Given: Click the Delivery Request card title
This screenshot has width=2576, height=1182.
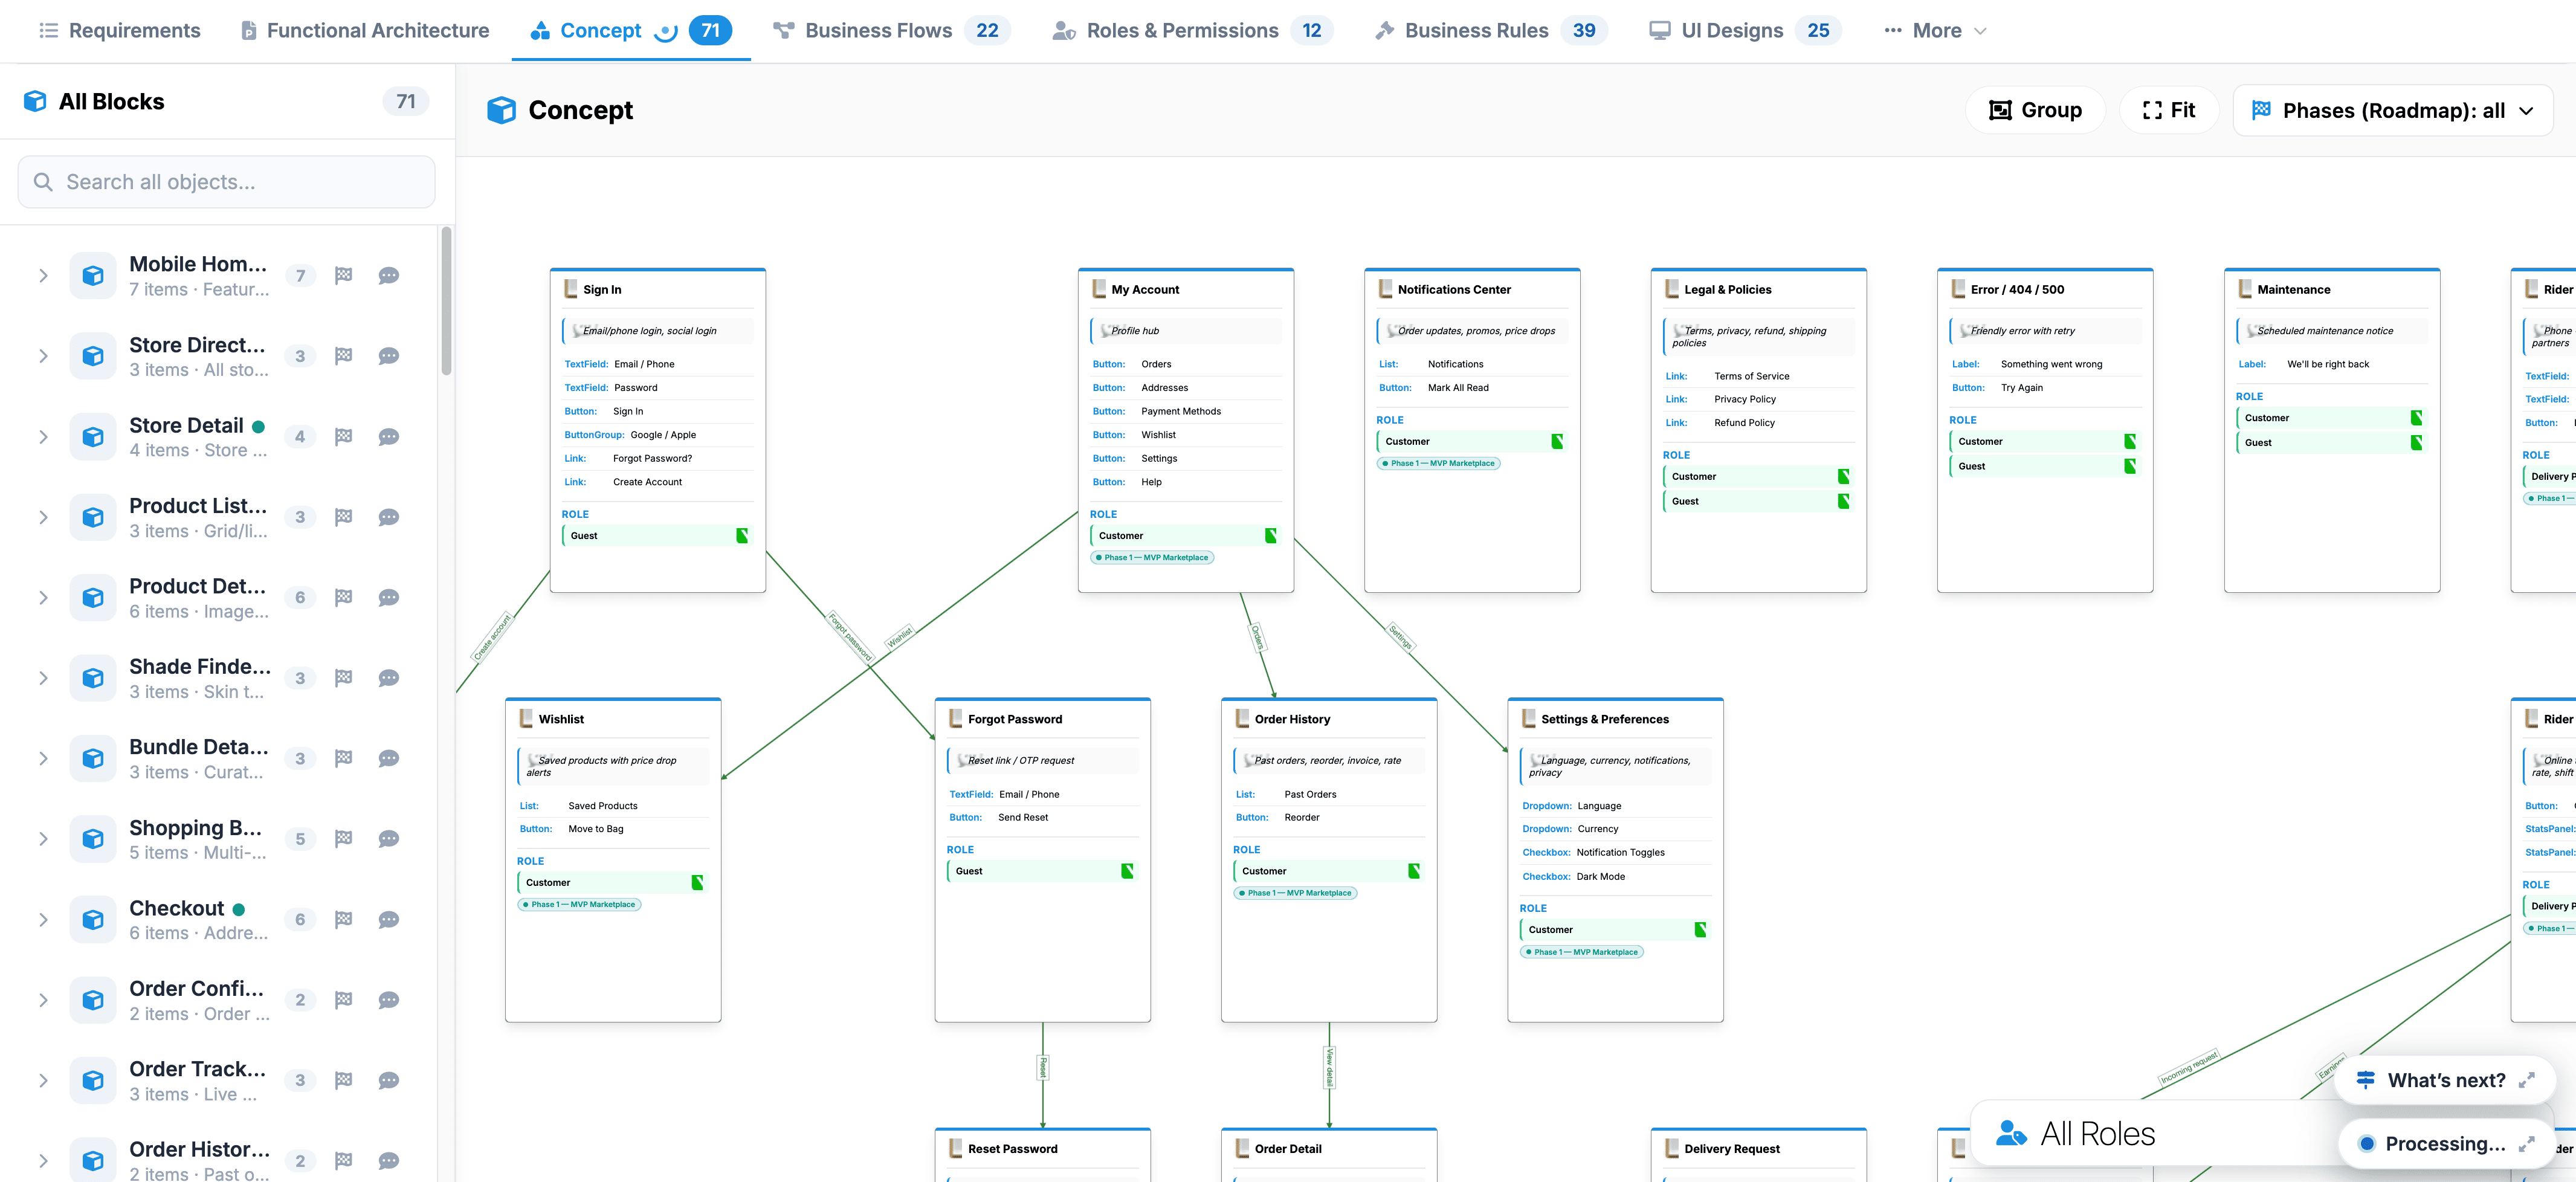Looking at the screenshot, I should click(x=1731, y=1149).
